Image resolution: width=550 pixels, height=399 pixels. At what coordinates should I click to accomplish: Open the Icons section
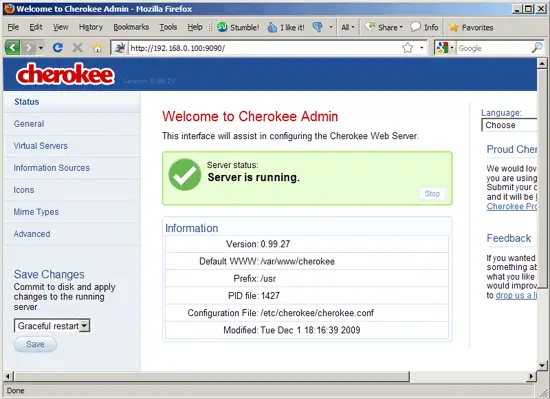click(72, 190)
